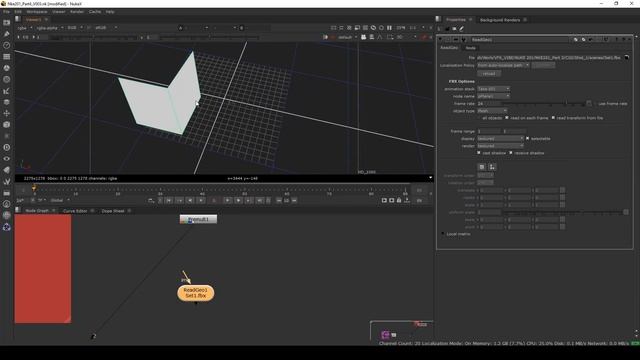Toggle the 'cast shadow' checkbox

coord(479,153)
